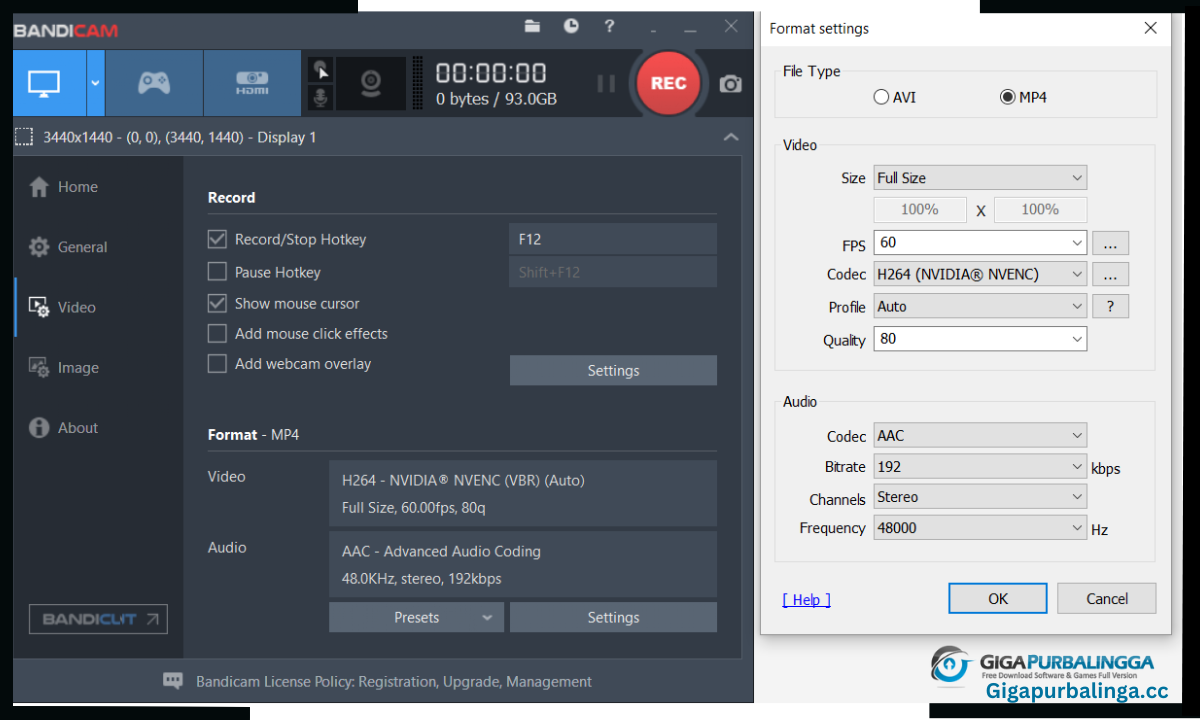Open the audio Codec AAC dropdown
The image size is (1200, 720).
coord(980,436)
